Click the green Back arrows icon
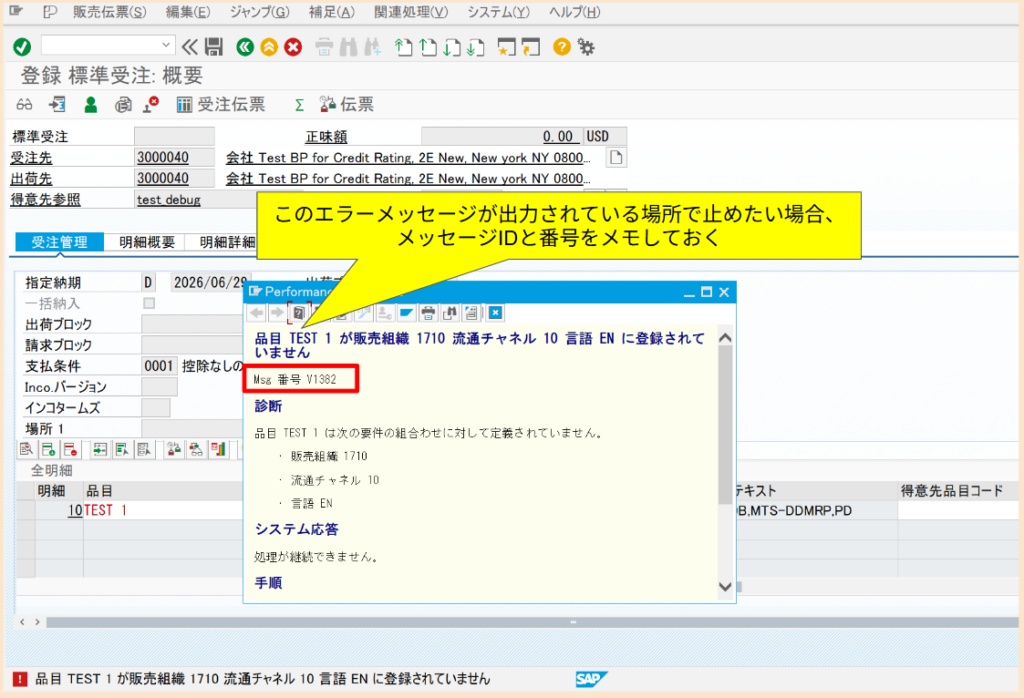 [x=245, y=47]
